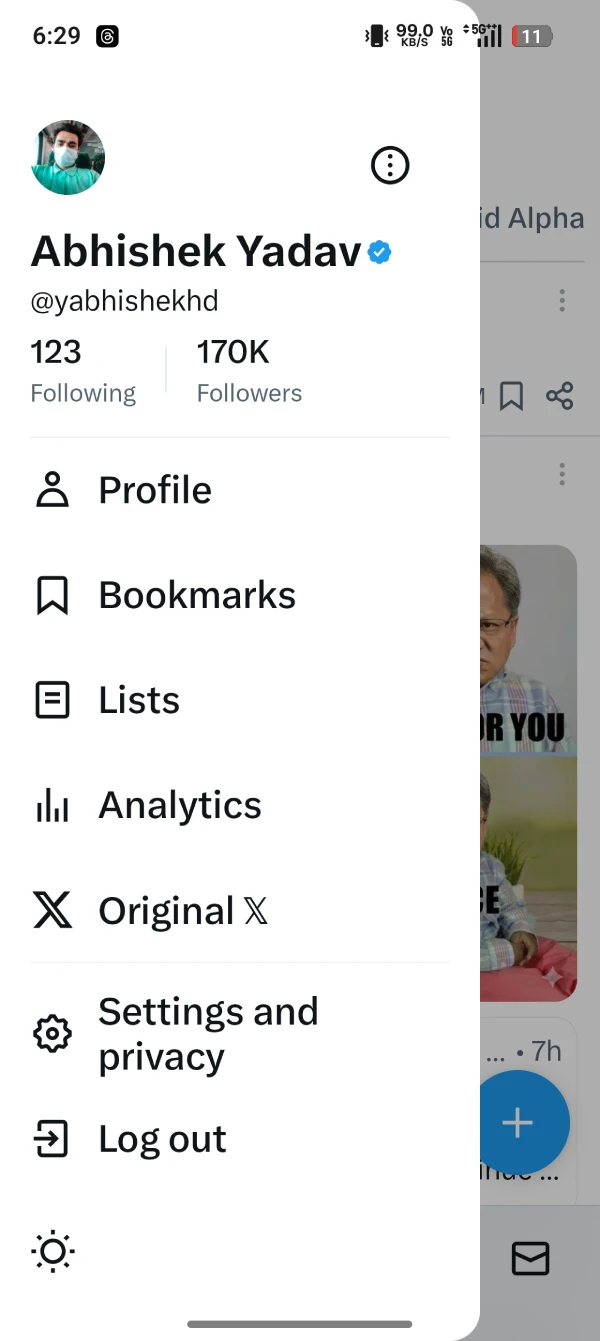
Task: Click the bookmark icon on the post
Action: [511, 397]
